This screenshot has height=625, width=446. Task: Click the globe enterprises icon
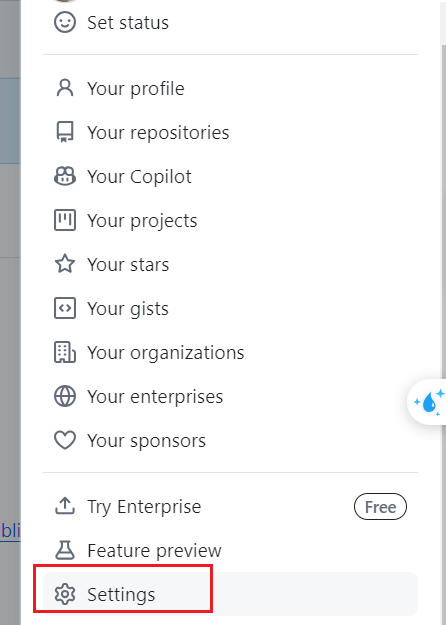(x=65, y=396)
